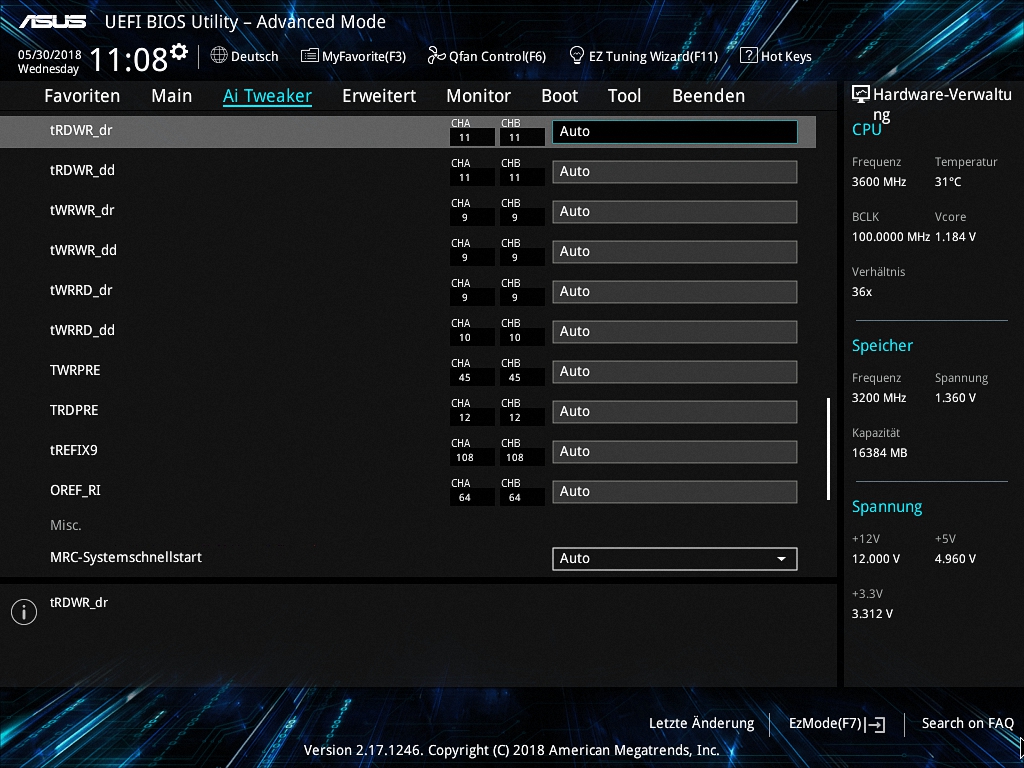This screenshot has width=1024, height=768.
Task: Select the TRDPRE row label
Action: pyautogui.click(x=74, y=410)
